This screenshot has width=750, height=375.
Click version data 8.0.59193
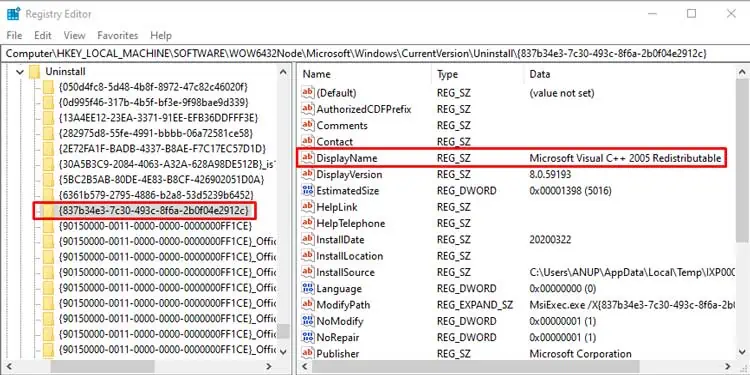(550, 175)
